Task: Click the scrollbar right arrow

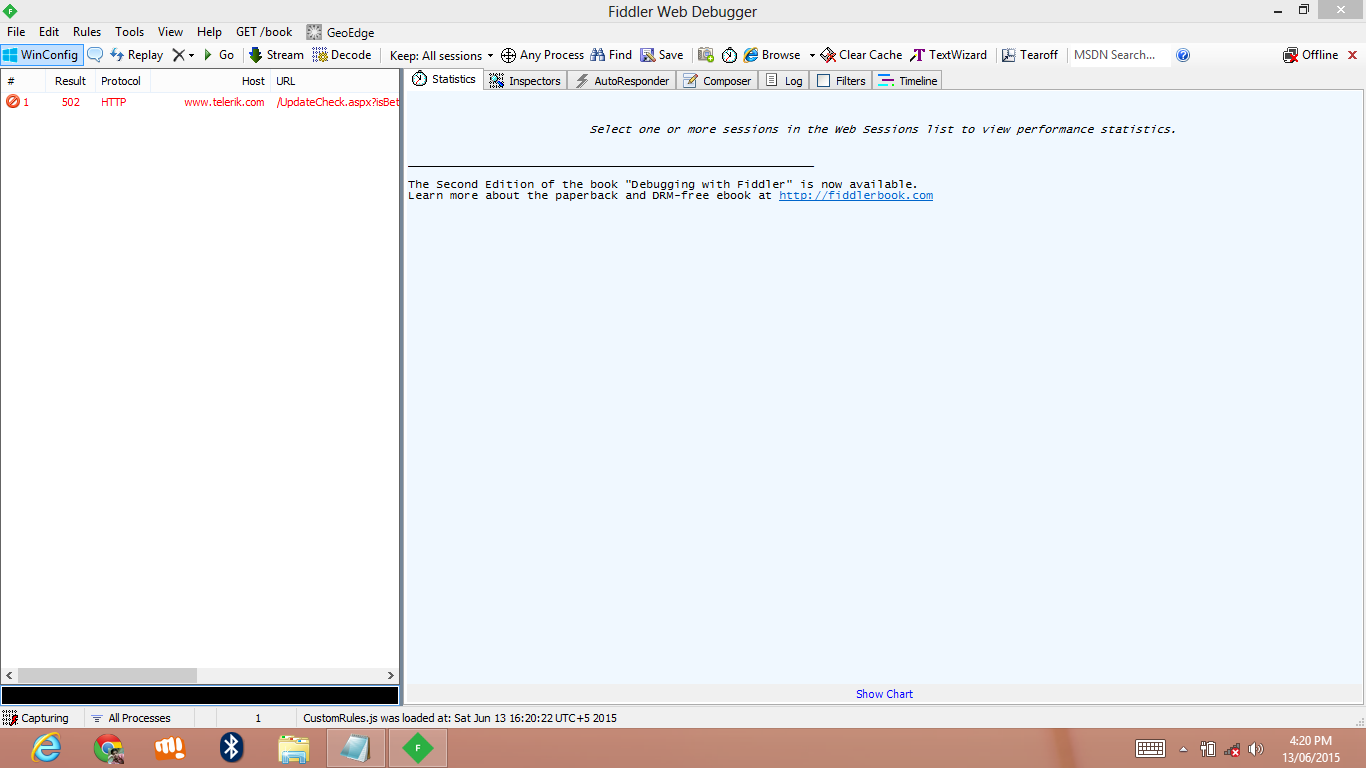Action: (x=391, y=676)
